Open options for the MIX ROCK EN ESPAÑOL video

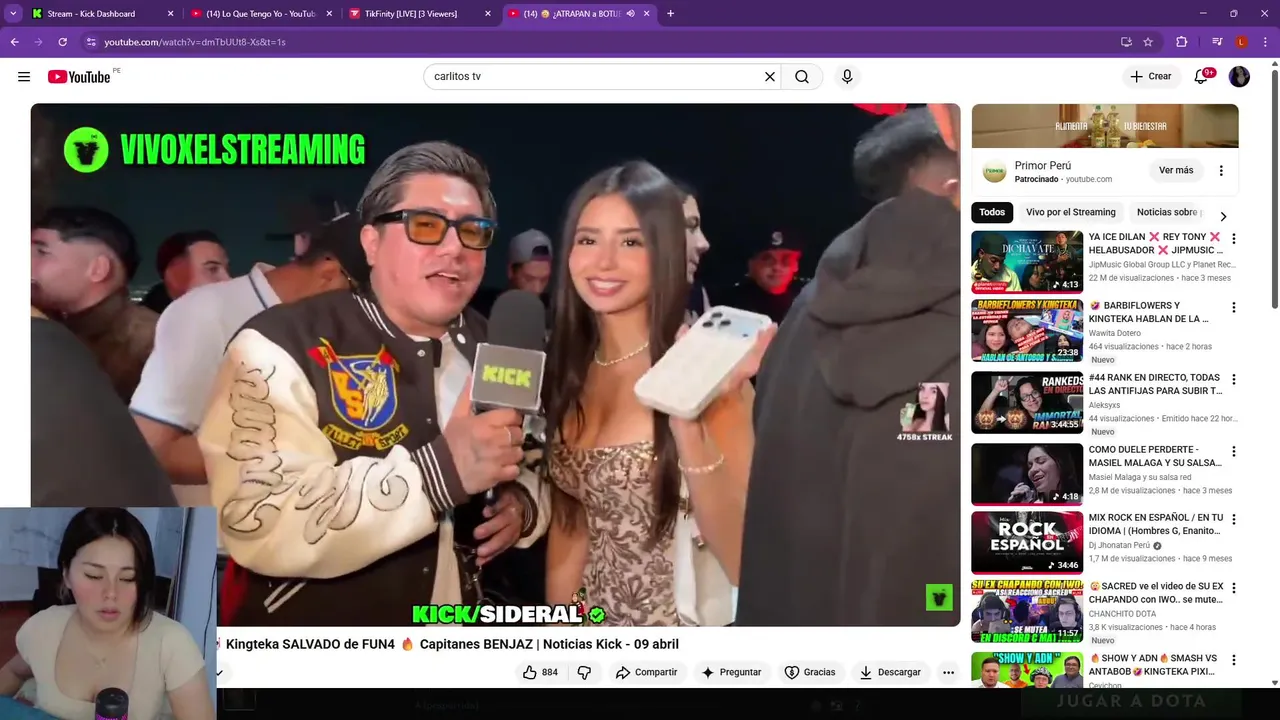[1233, 519]
